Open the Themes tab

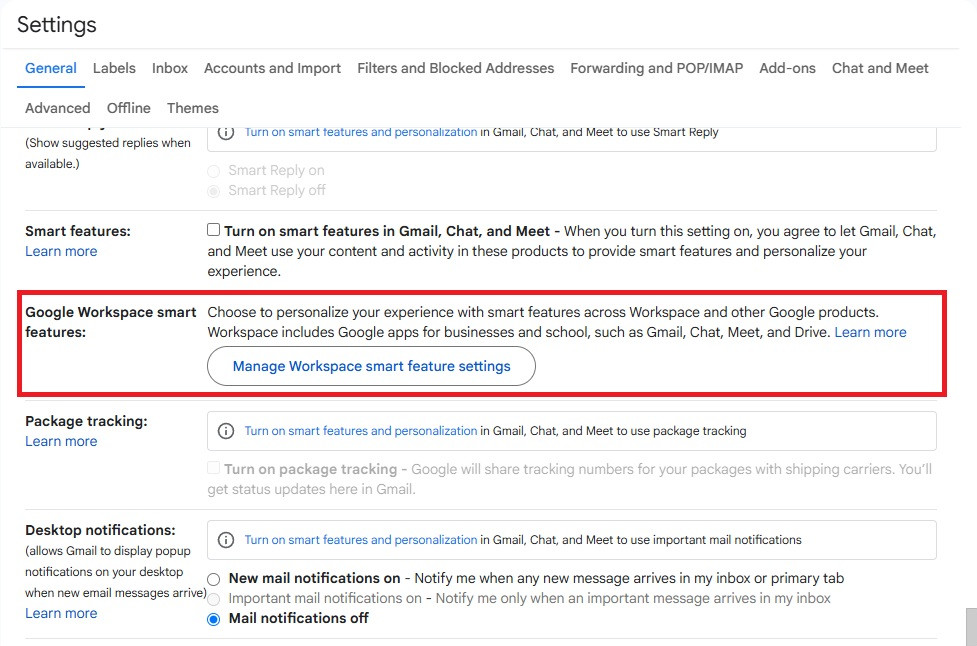point(193,108)
